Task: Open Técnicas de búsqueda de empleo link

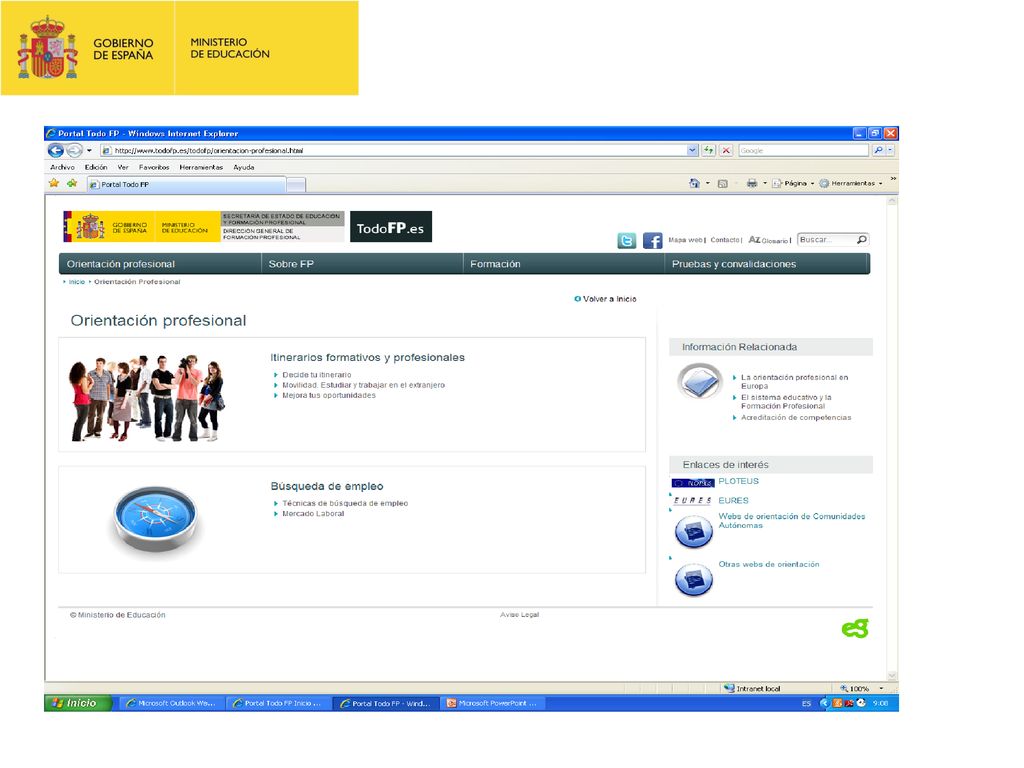Action: (x=345, y=504)
